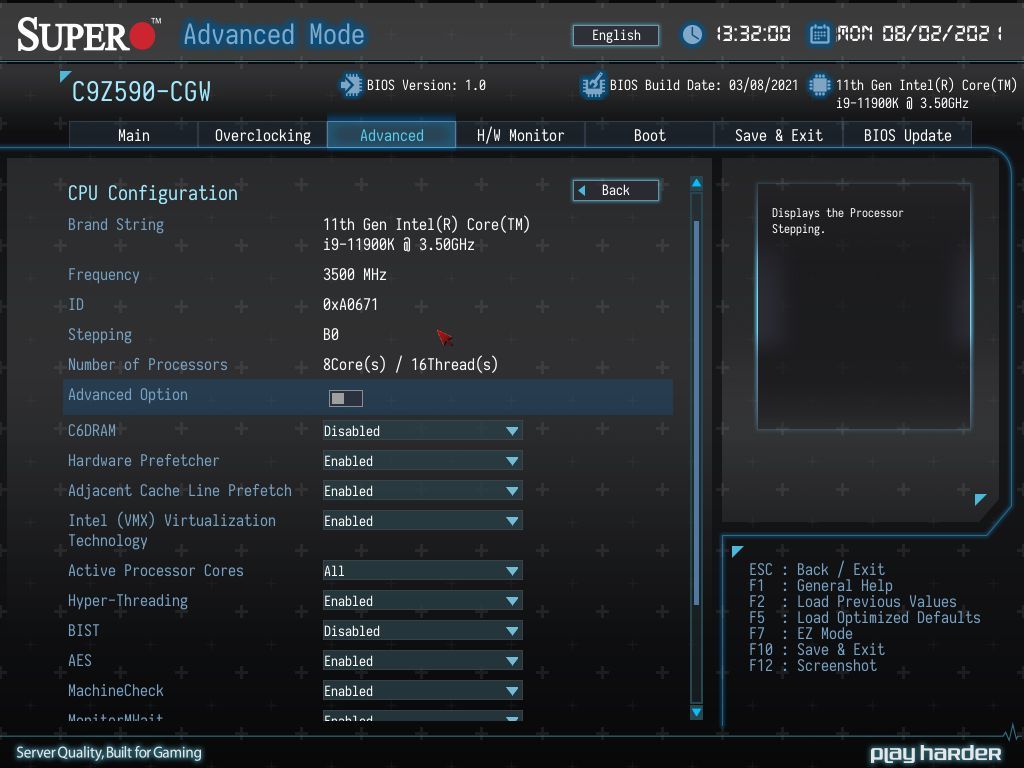
Task: Expand Intel VMX Virtualization Technology dropdown
Action: pyautogui.click(x=423, y=521)
